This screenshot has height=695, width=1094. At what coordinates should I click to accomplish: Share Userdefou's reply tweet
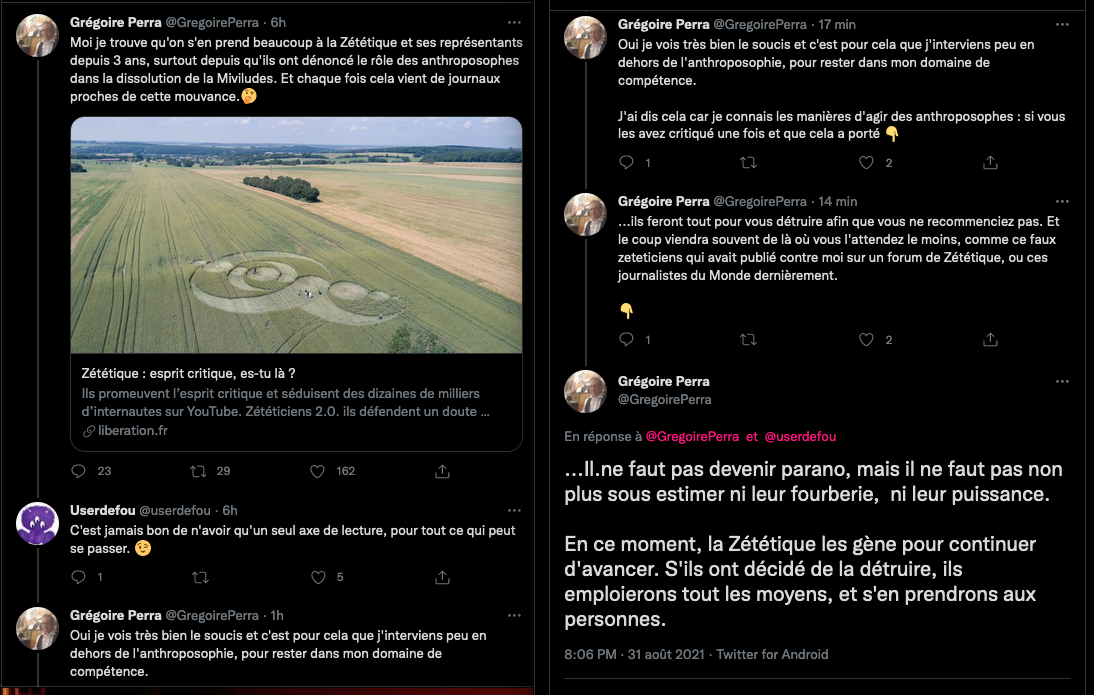coord(442,577)
